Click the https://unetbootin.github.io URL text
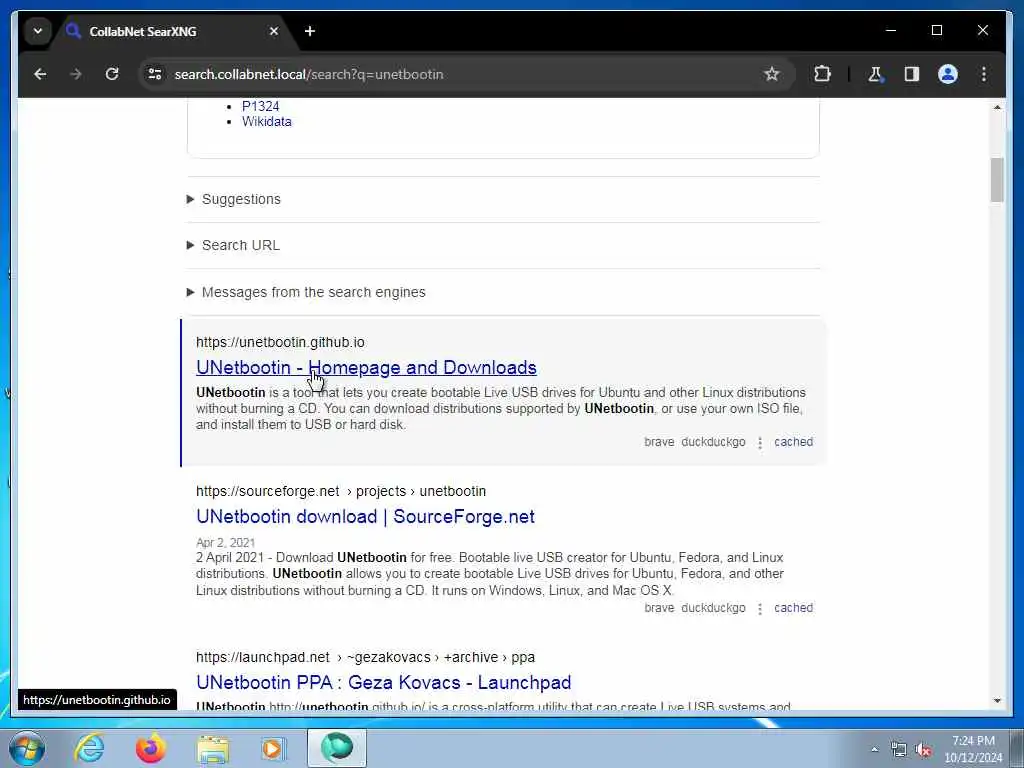1024x768 pixels. pyautogui.click(x=280, y=342)
